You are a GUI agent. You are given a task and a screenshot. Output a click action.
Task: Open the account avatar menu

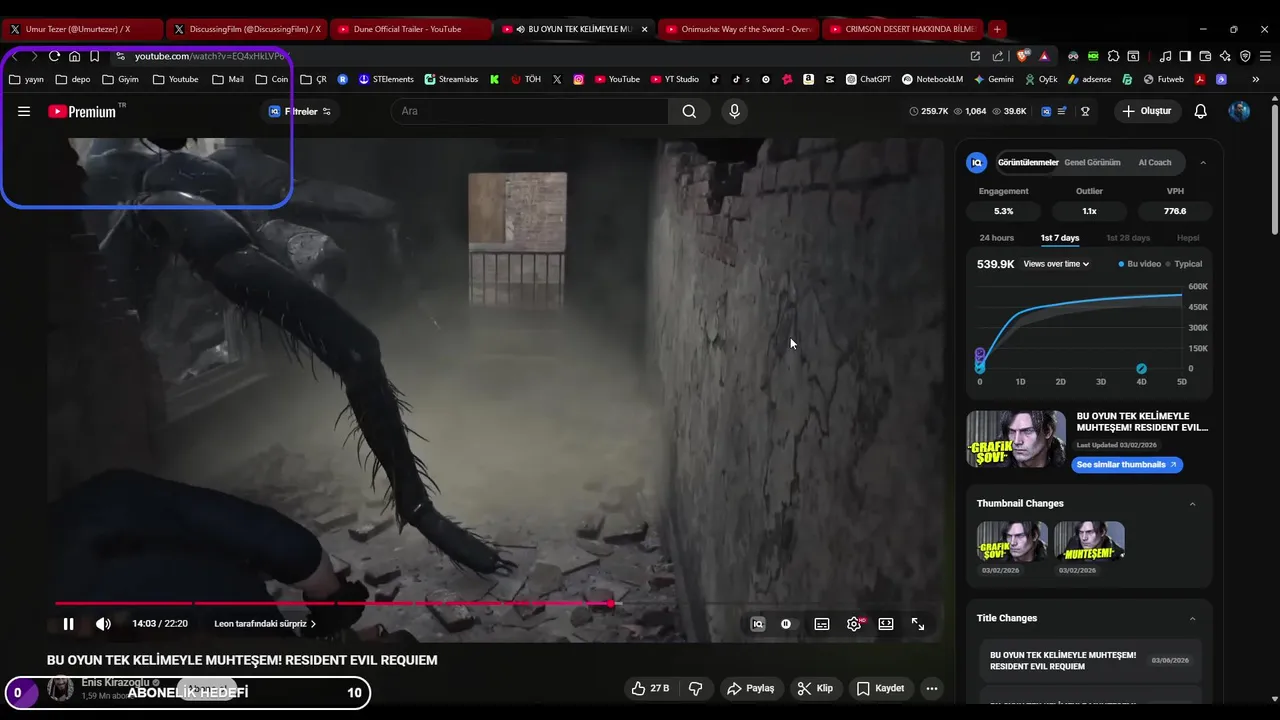[1239, 111]
